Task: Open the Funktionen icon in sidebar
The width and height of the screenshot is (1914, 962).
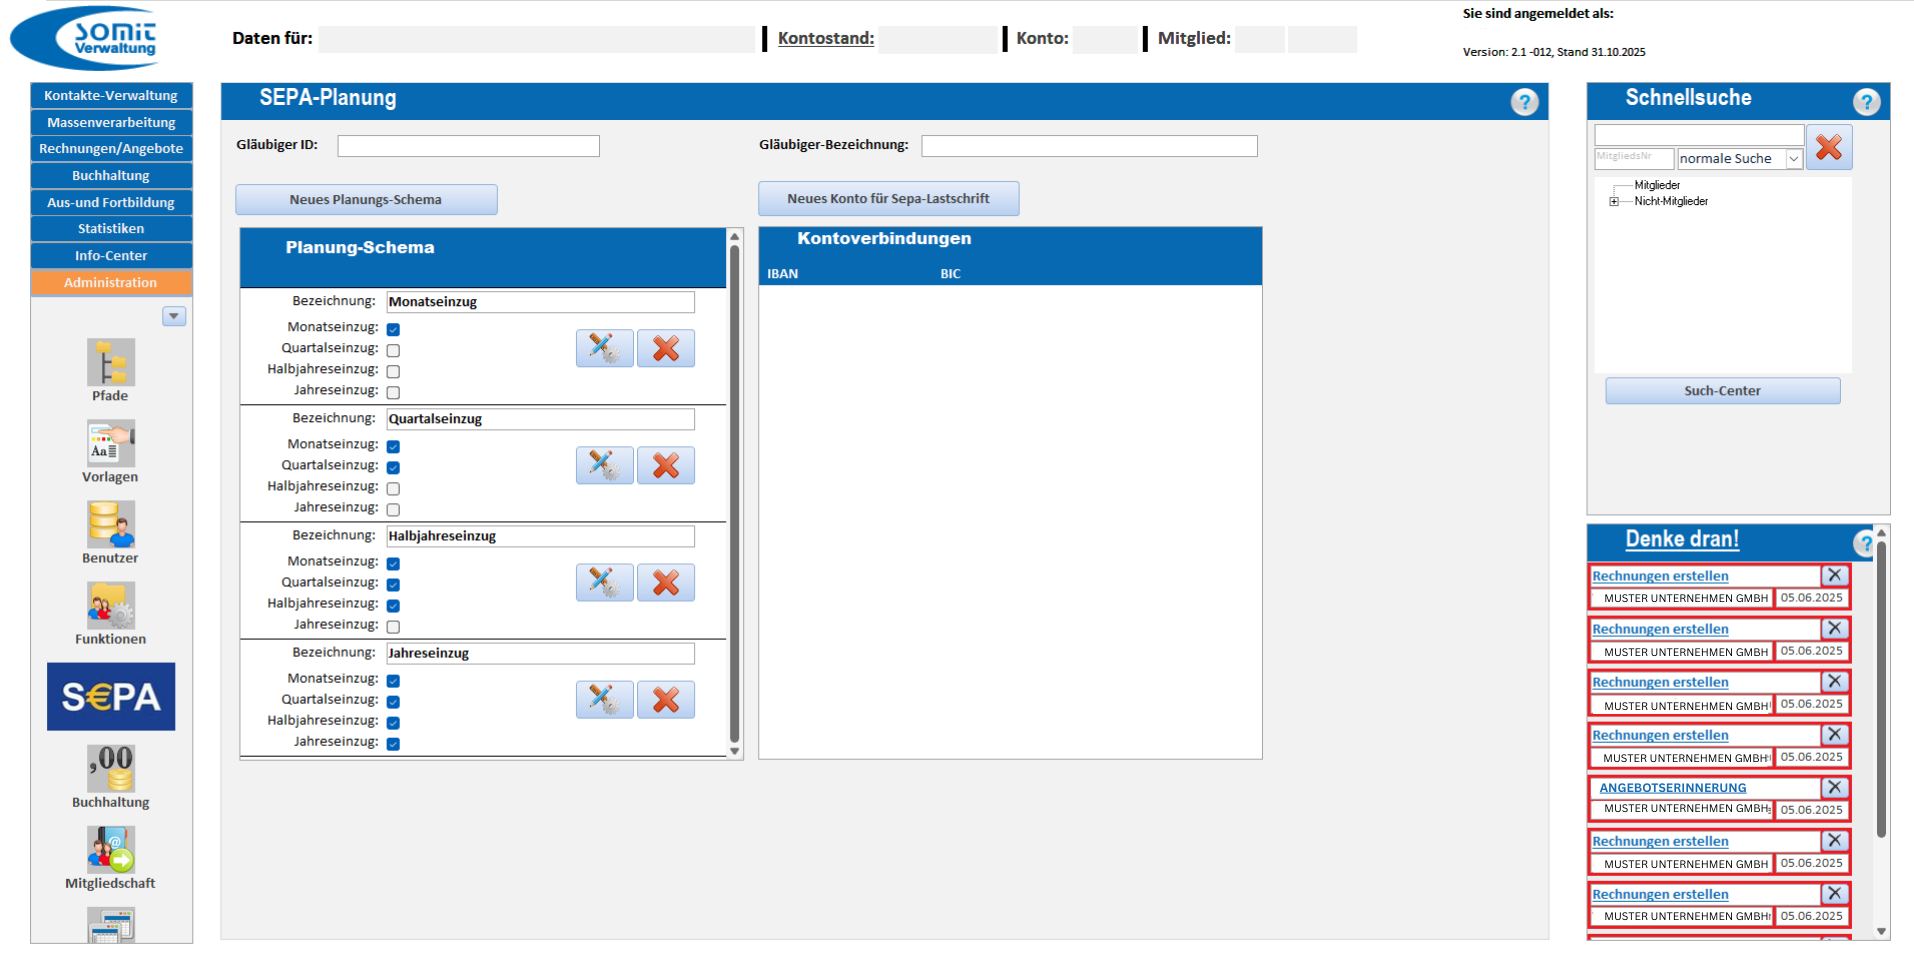Action: pyautogui.click(x=110, y=607)
